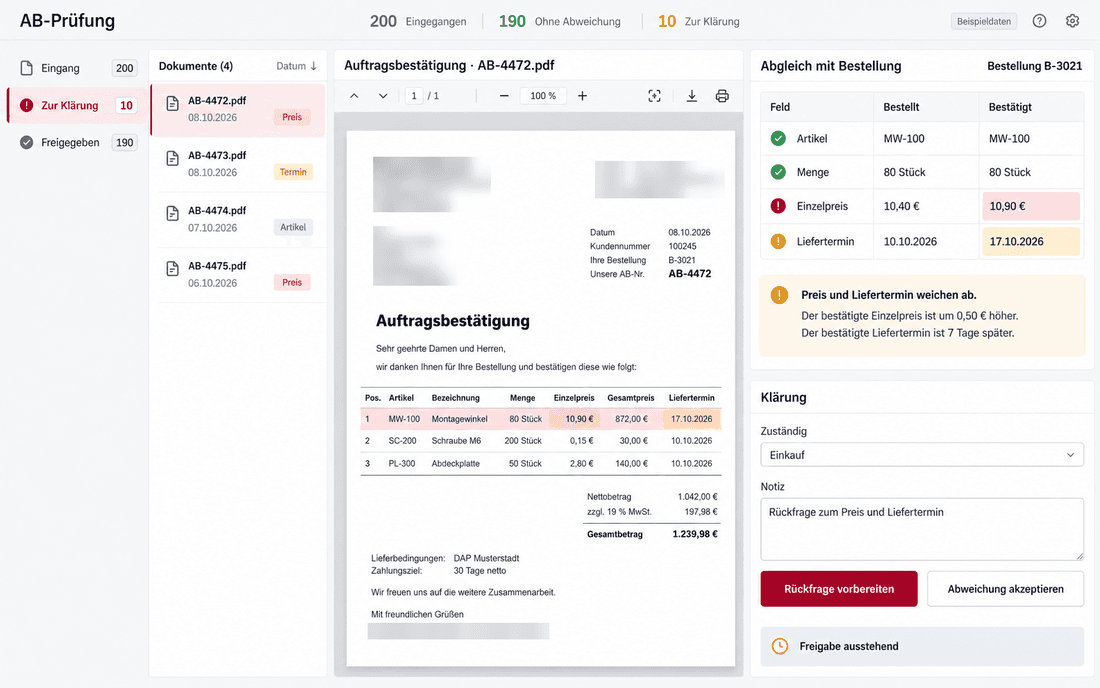Print the document via printer icon
Image resolution: width=1100 pixels, height=688 pixels.
[x=722, y=96]
